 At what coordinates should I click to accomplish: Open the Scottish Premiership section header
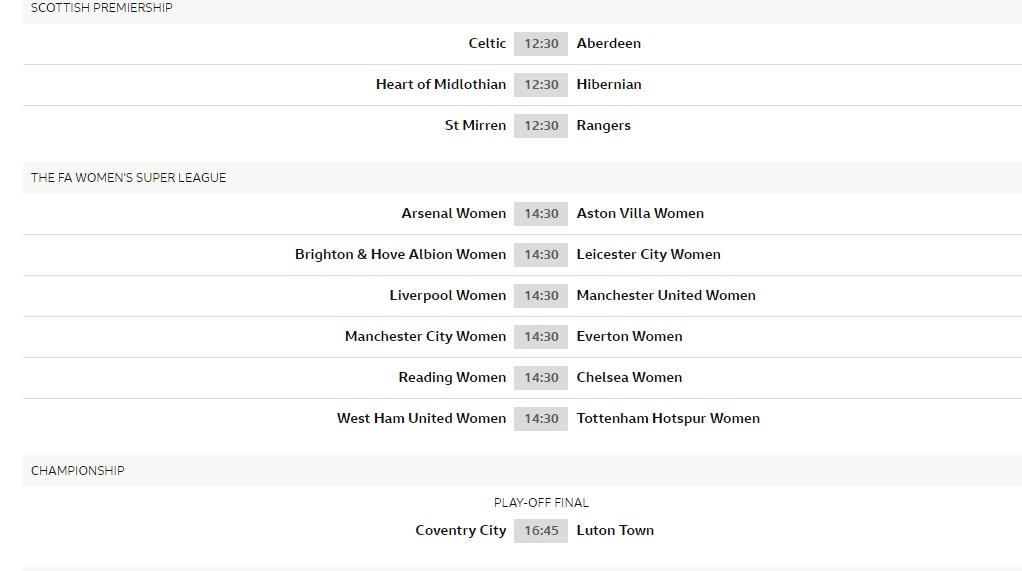pyautogui.click(x=101, y=8)
